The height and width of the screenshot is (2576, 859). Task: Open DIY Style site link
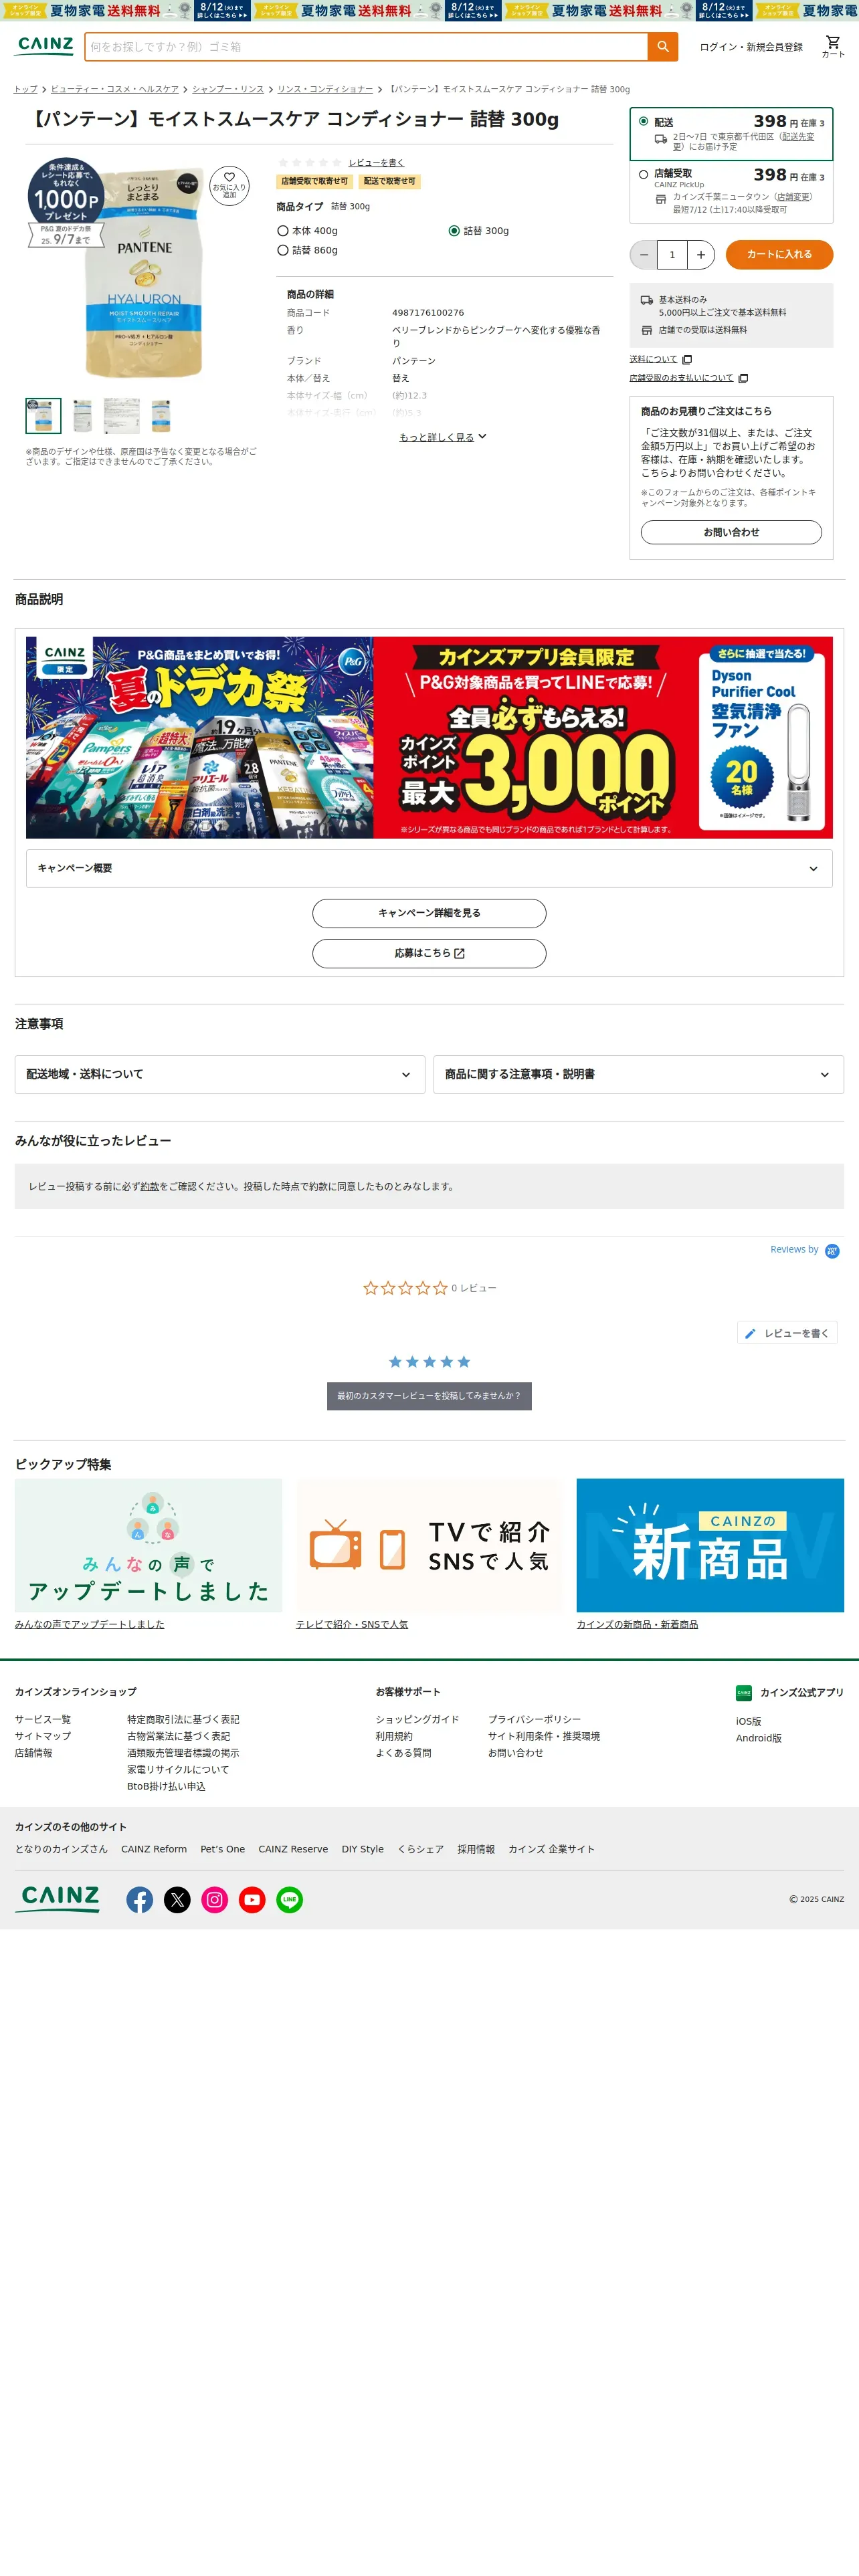363,1849
